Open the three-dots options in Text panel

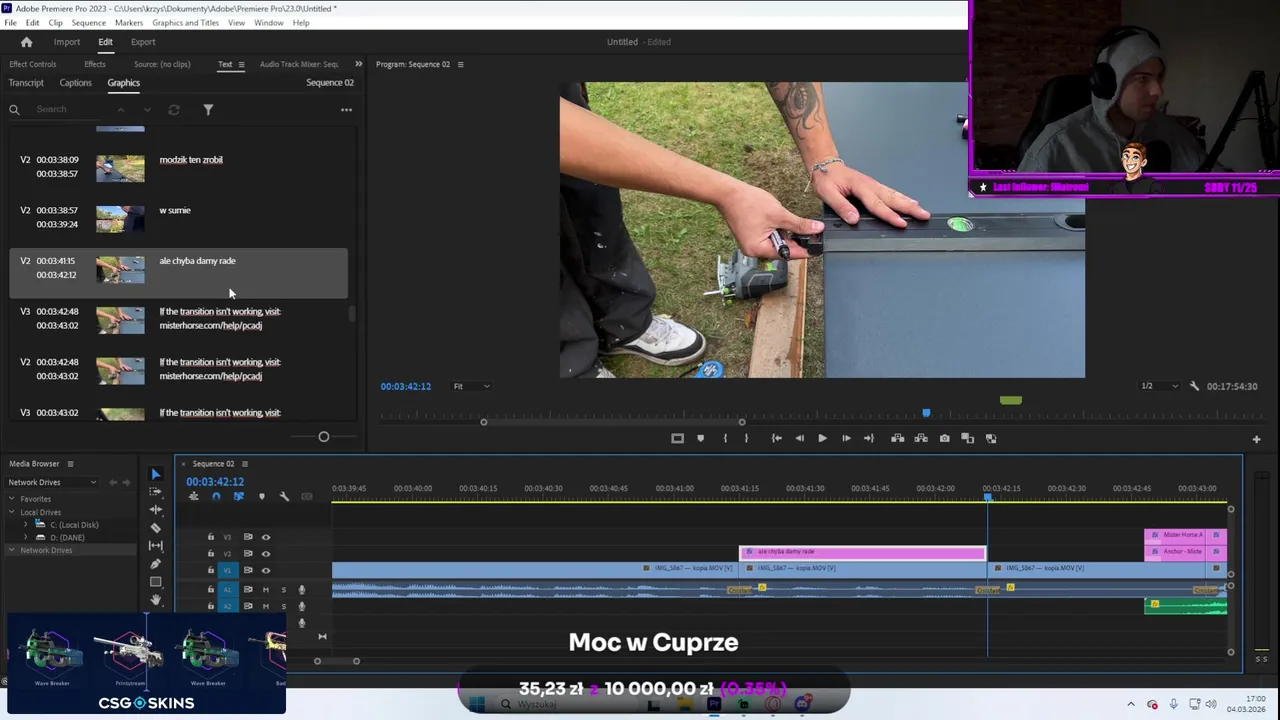tap(346, 110)
